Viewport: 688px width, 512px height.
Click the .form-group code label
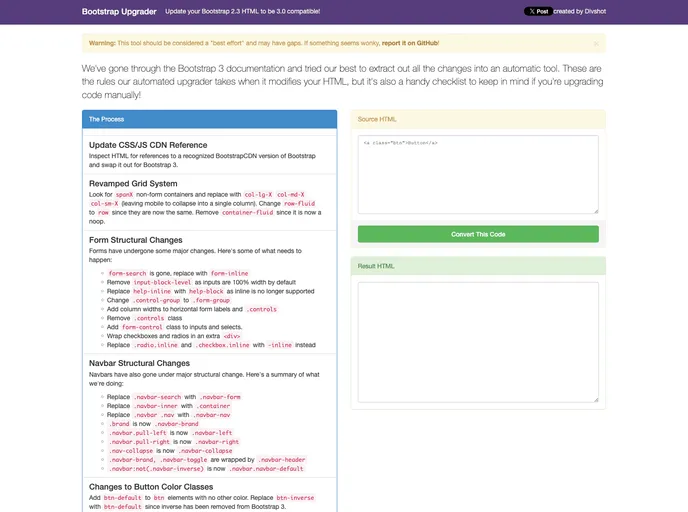[x=211, y=301]
